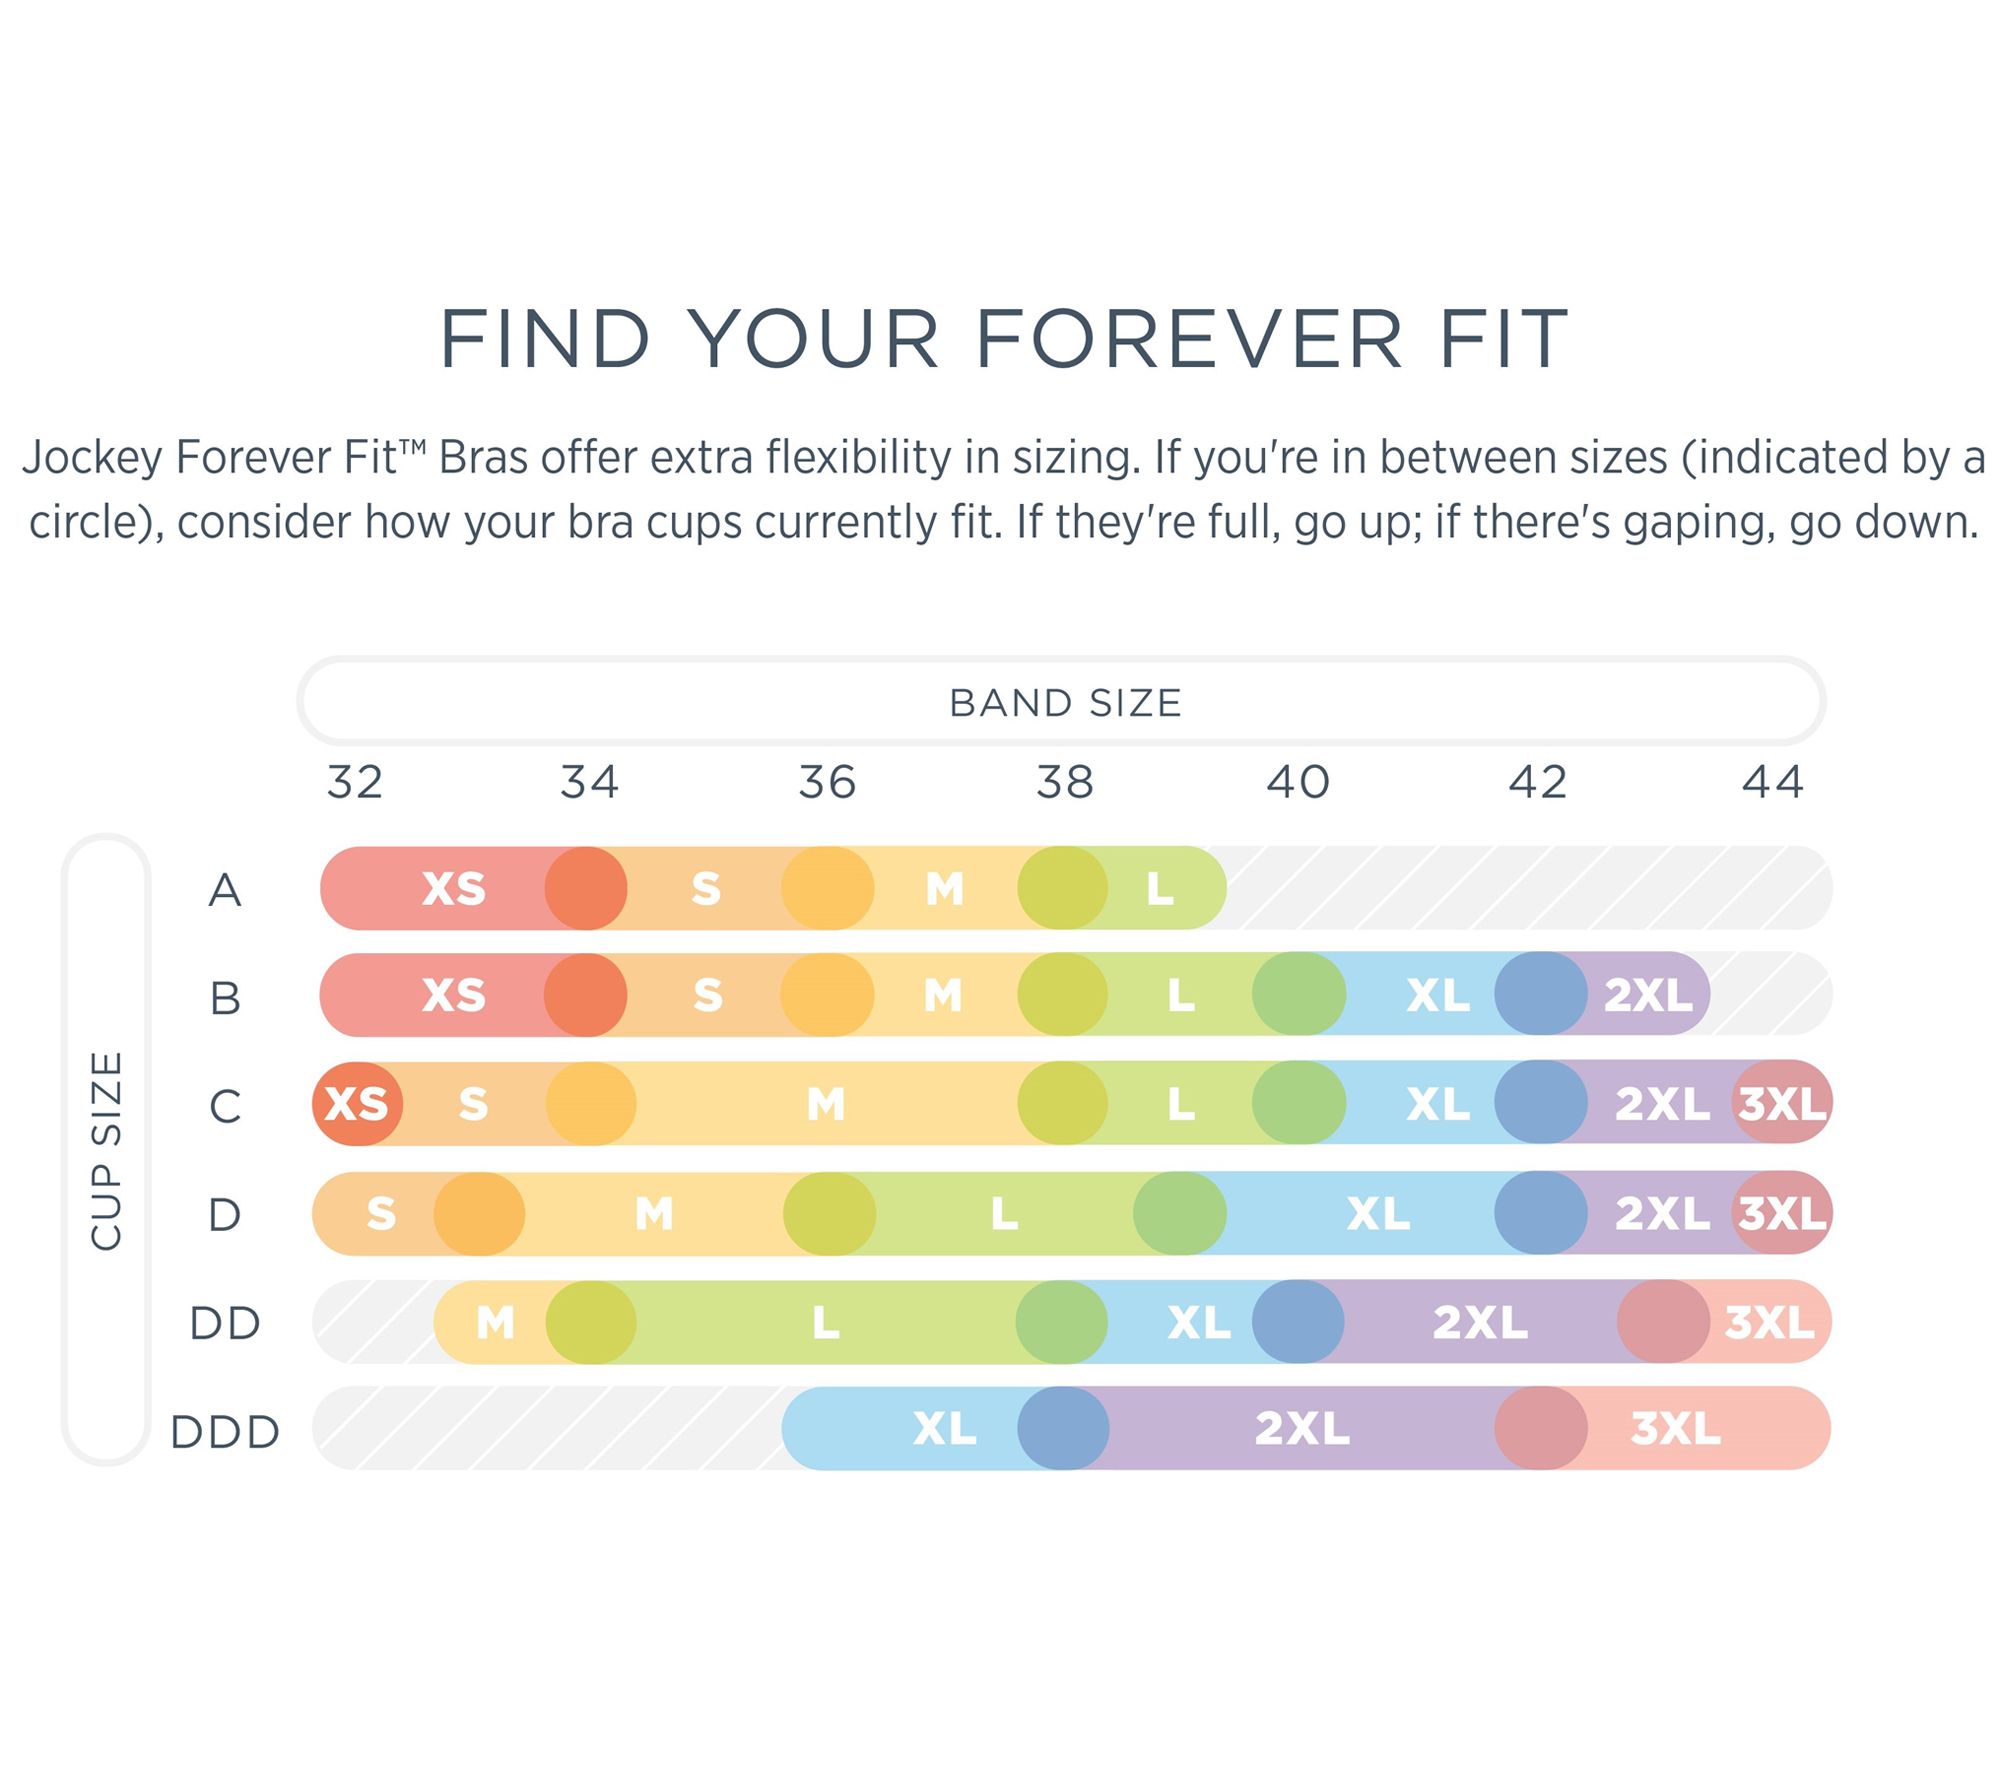Image resolution: width=2000 pixels, height=1779 pixels.
Task: Click the between-sizes circle between XS and S in row A
Action: 586,888
